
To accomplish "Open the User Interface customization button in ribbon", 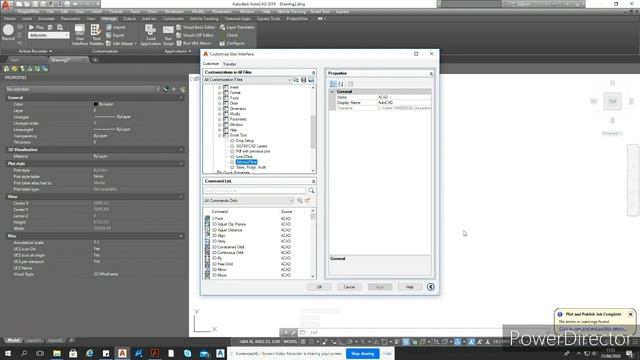I will point(80,35).
